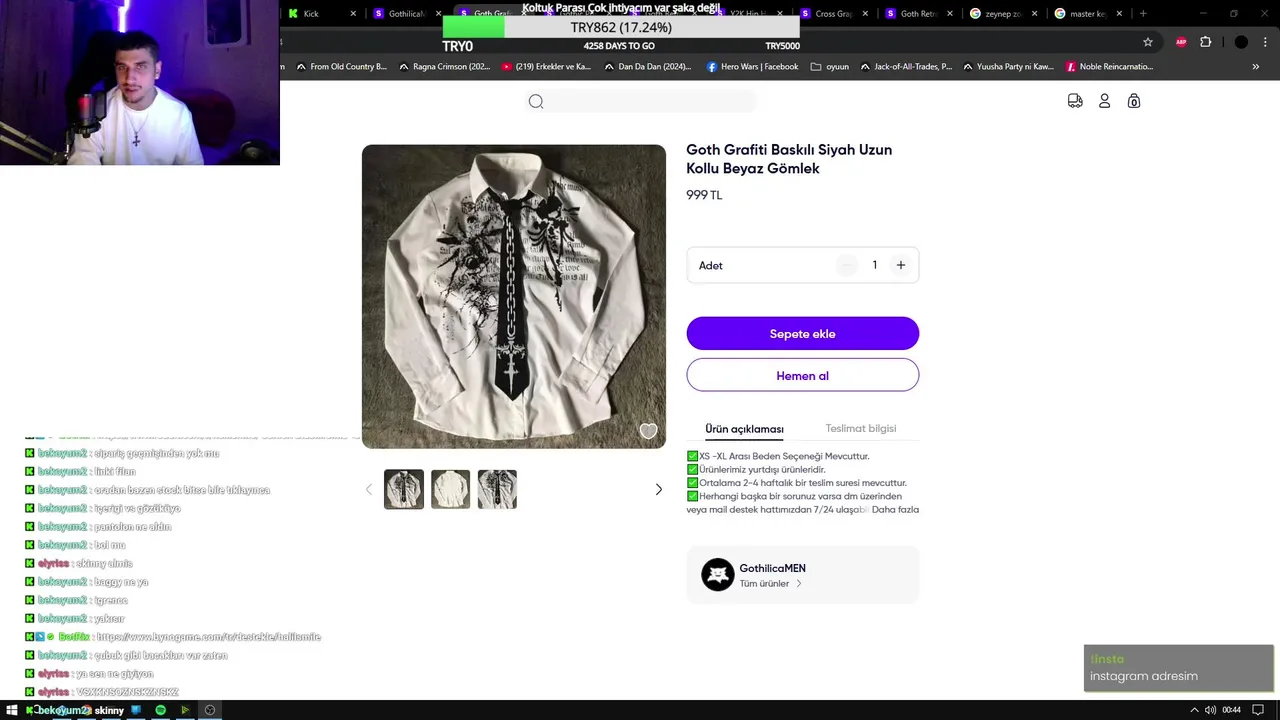Bookmark page with star icon
The height and width of the screenshot is (720, 1280).
click(x=1148, y=42)
